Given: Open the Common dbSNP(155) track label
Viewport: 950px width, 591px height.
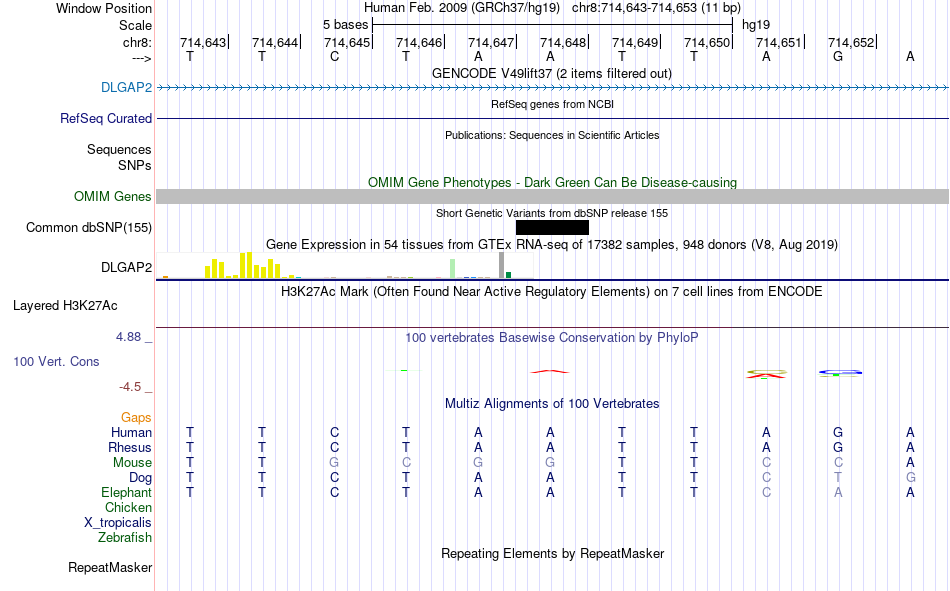Looking at the screenshot, I should point(88,227).
